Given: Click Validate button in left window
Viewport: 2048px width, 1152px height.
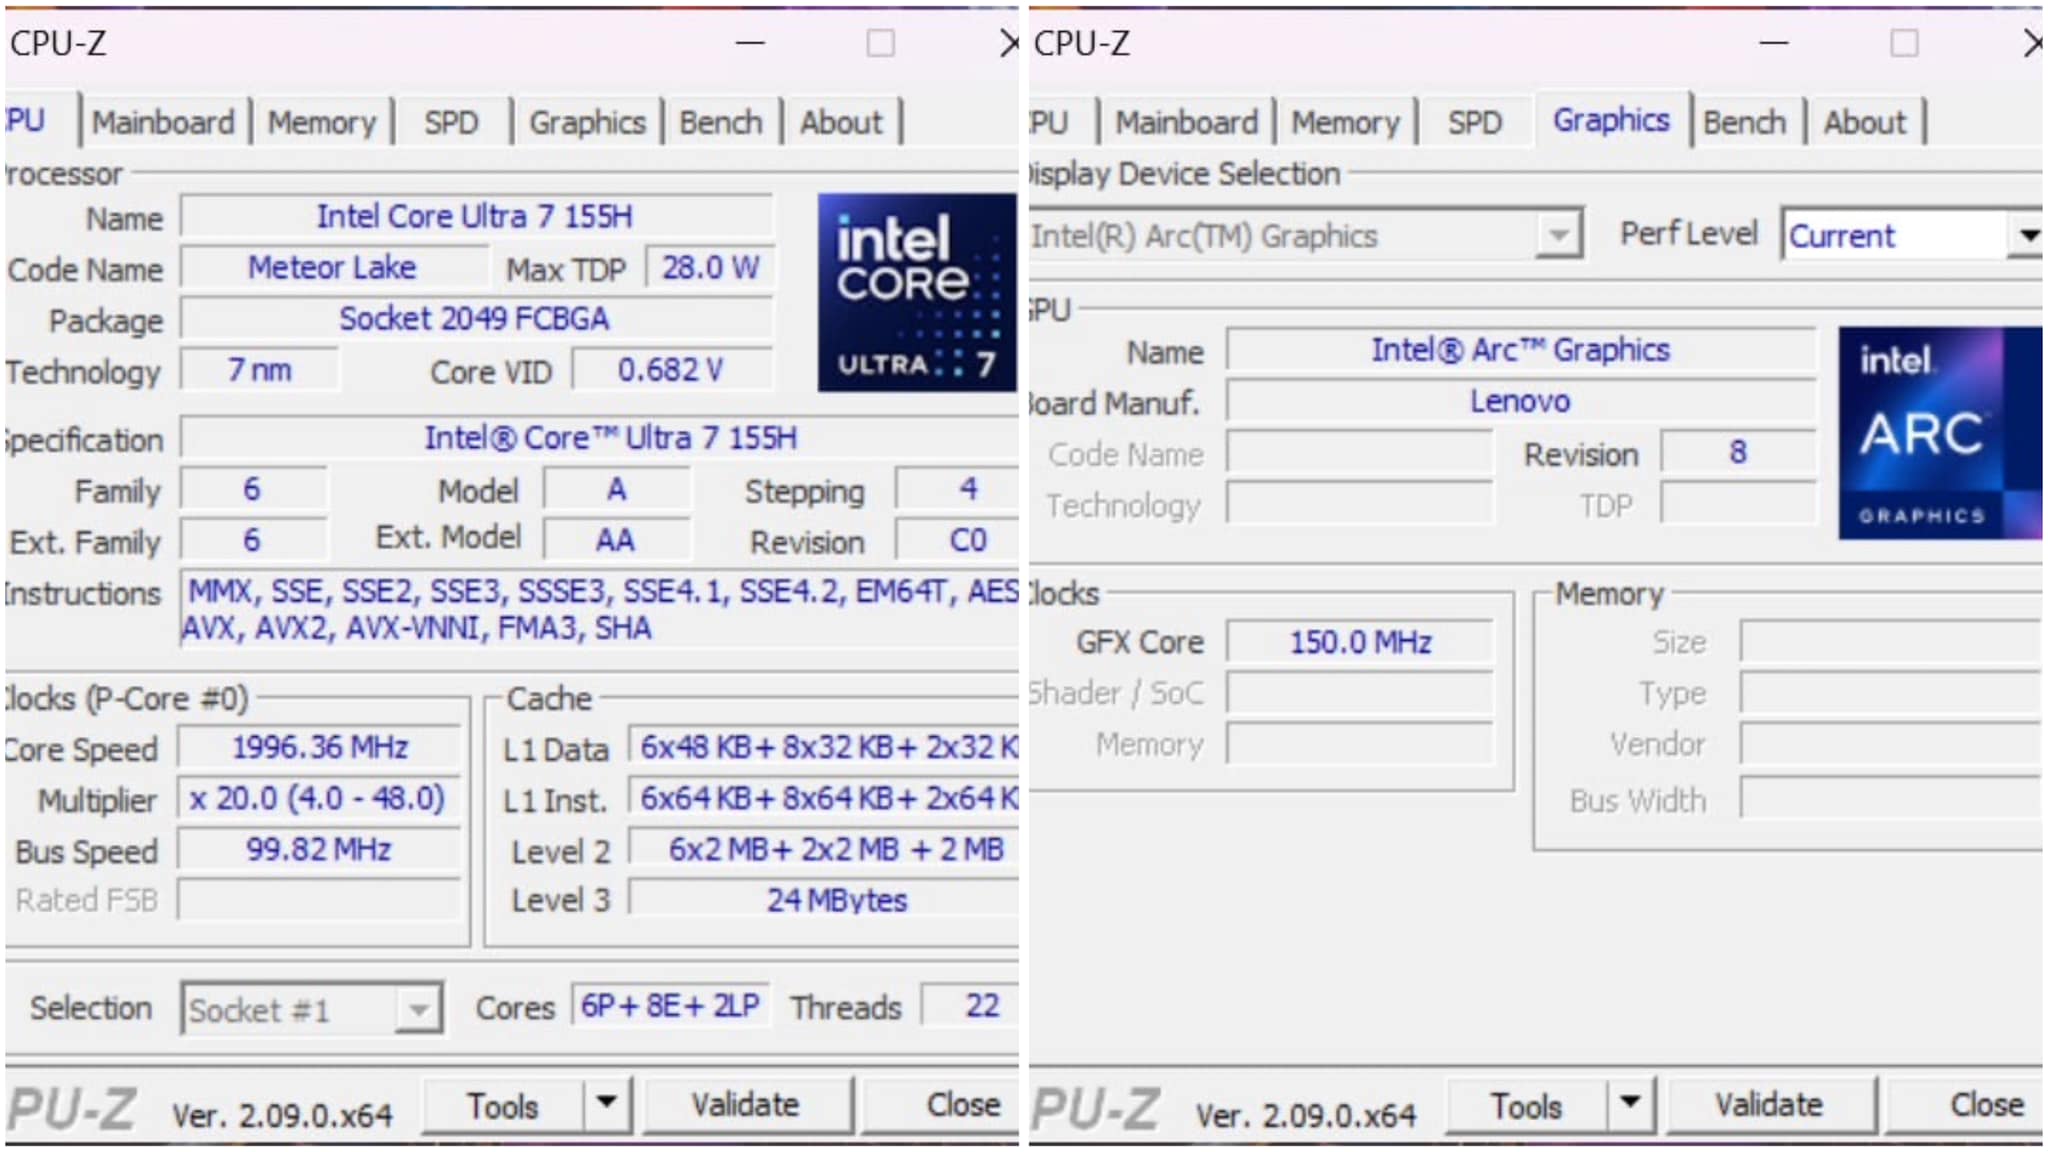Looking at the screenshot, I should click(746, 1105).
